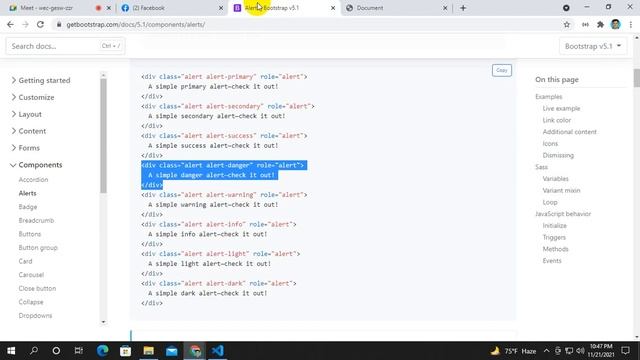Open the Chrome profile avatar
The width and height of the screenshot is (640, 360).
click(616, 24)
